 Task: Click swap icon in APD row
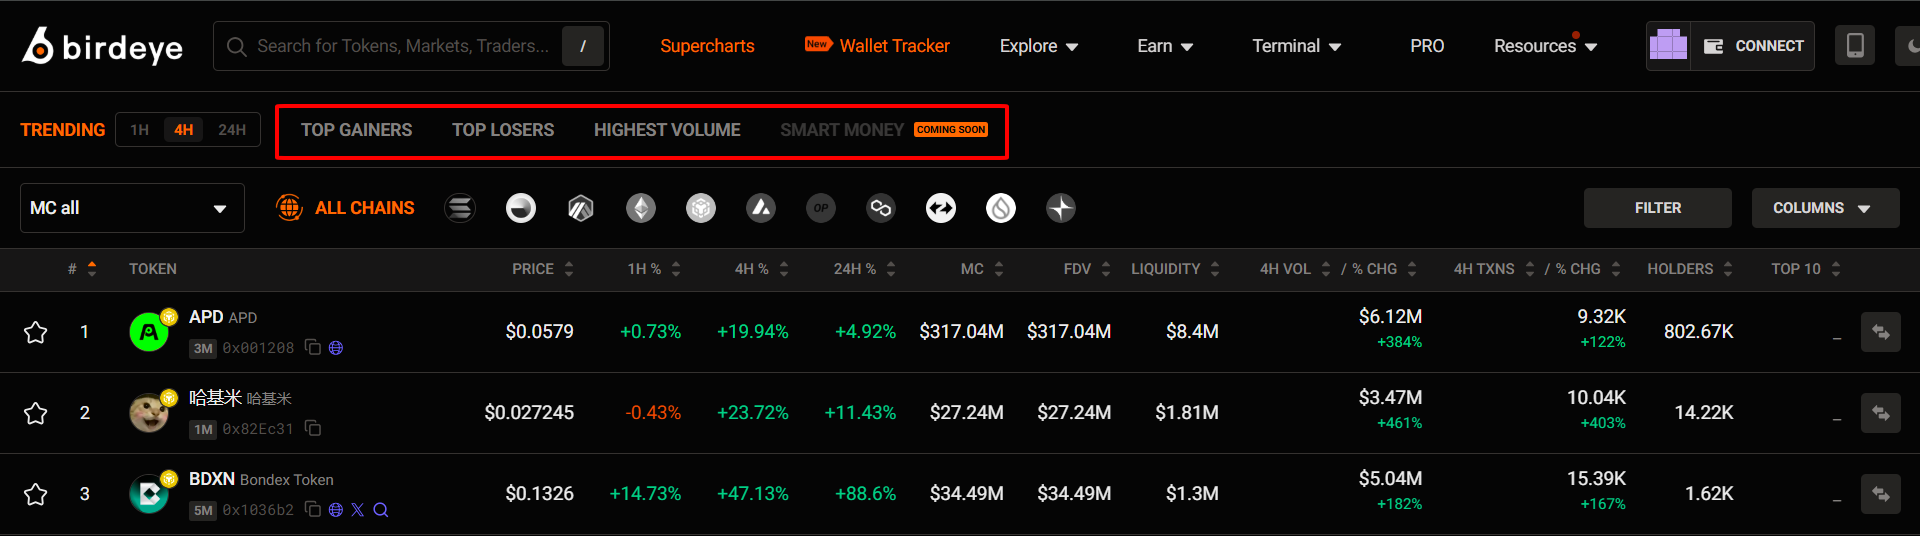click(1880, 332)
